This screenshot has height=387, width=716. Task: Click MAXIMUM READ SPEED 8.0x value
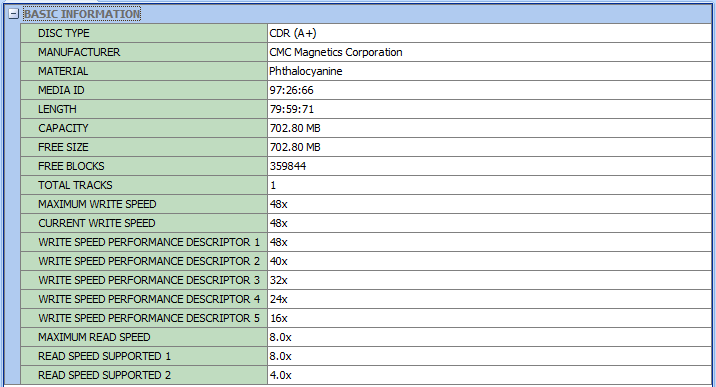[x=280, y=337]
